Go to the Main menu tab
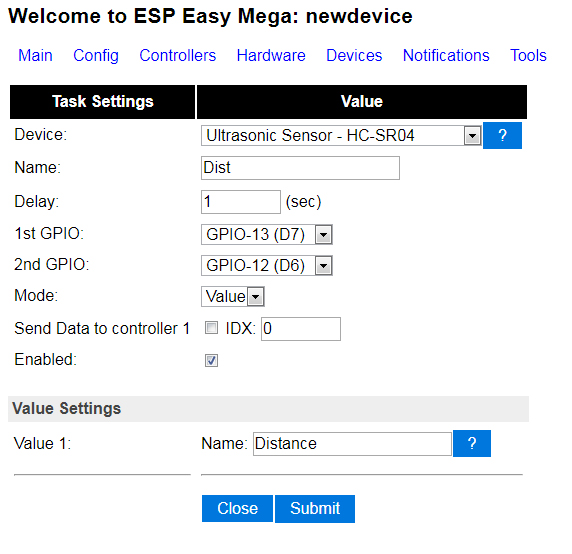 [35, 55]
